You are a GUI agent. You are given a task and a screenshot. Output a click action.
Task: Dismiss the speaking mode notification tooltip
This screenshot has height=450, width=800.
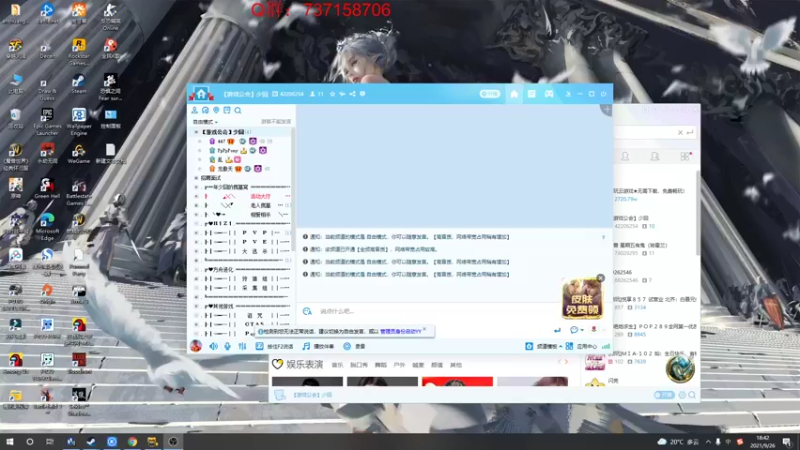coord(424,329)
